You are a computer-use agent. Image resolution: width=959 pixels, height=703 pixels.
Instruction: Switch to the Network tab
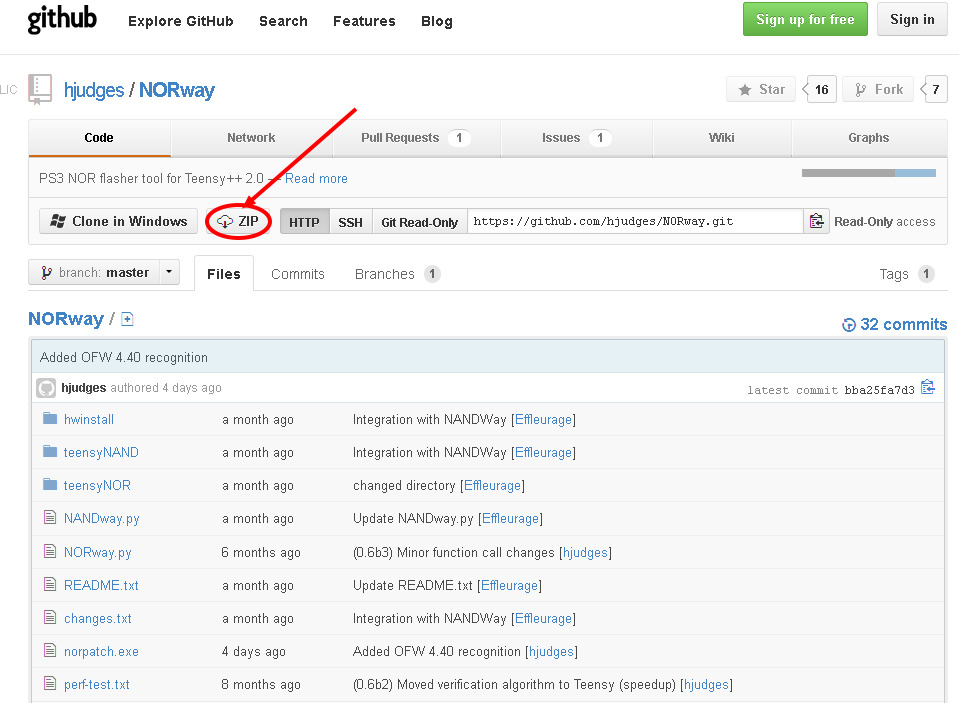coord(251,138)
